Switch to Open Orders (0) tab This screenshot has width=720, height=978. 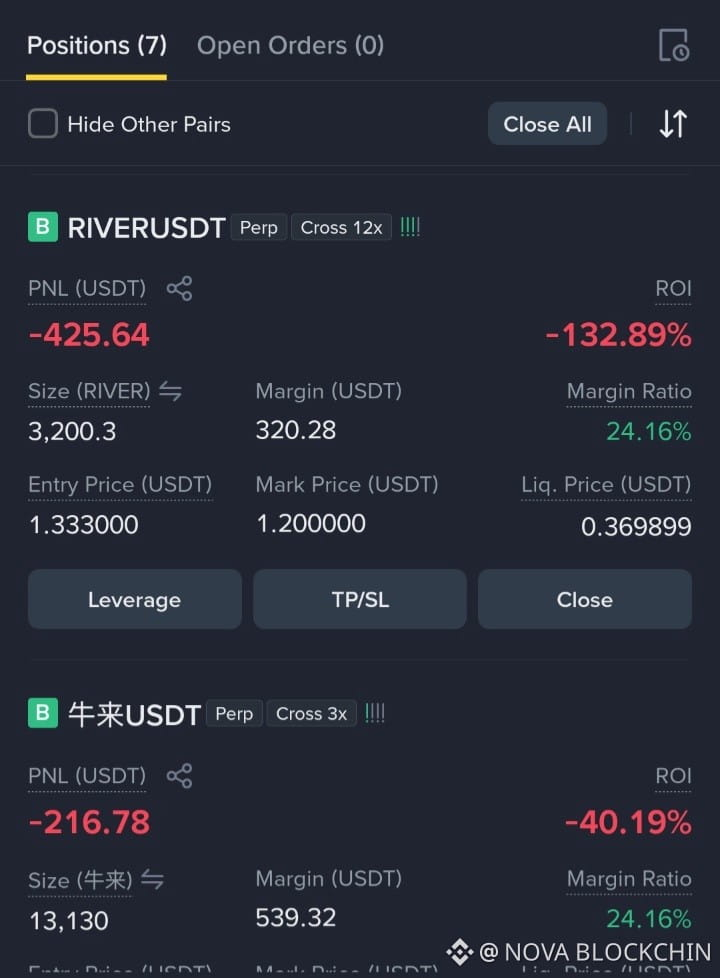click(290, 46)
